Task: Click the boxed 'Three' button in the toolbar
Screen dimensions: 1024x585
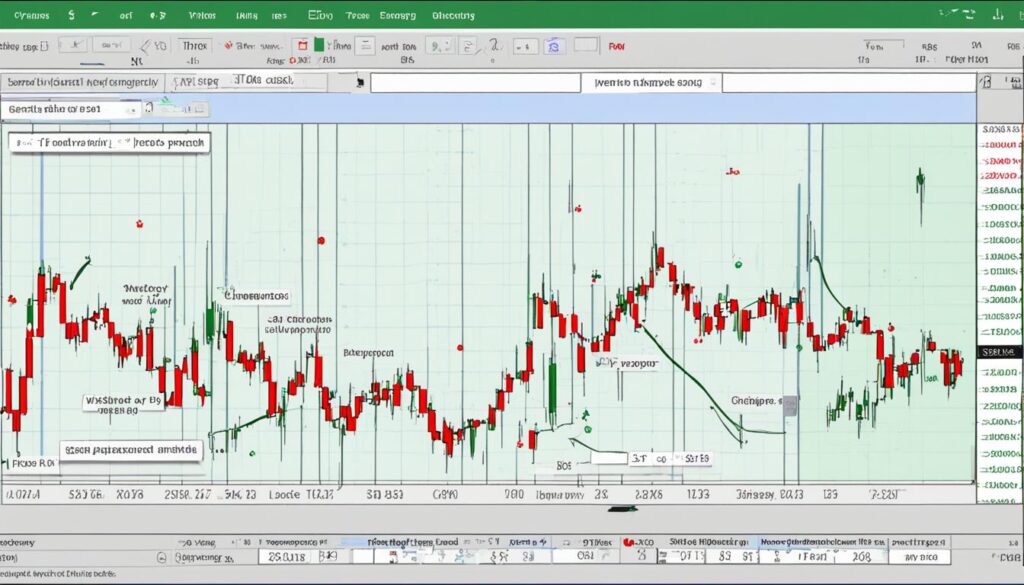Action: pyautogui.click(x=195, y=46)
